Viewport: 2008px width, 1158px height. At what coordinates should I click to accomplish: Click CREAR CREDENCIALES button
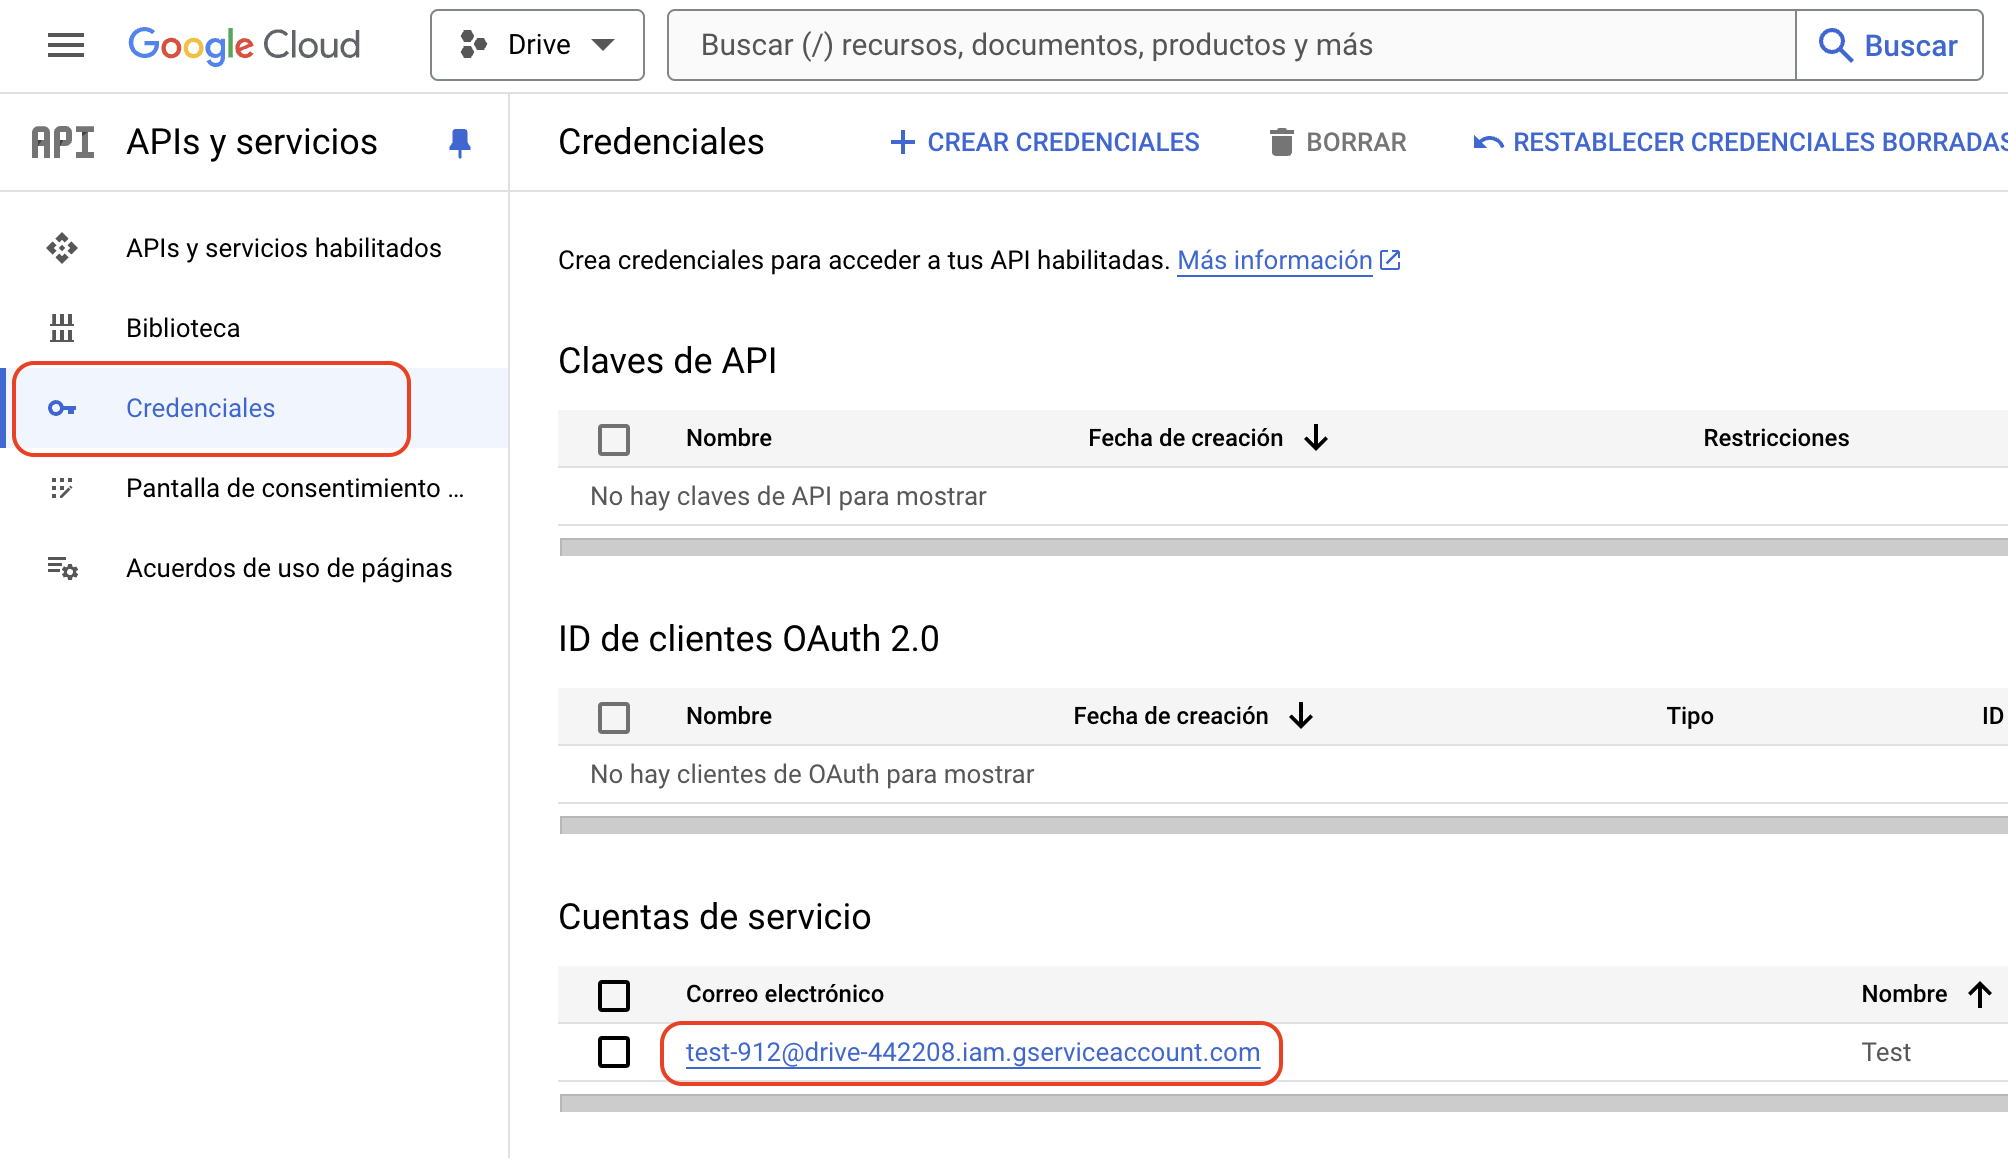point(1045,142)
